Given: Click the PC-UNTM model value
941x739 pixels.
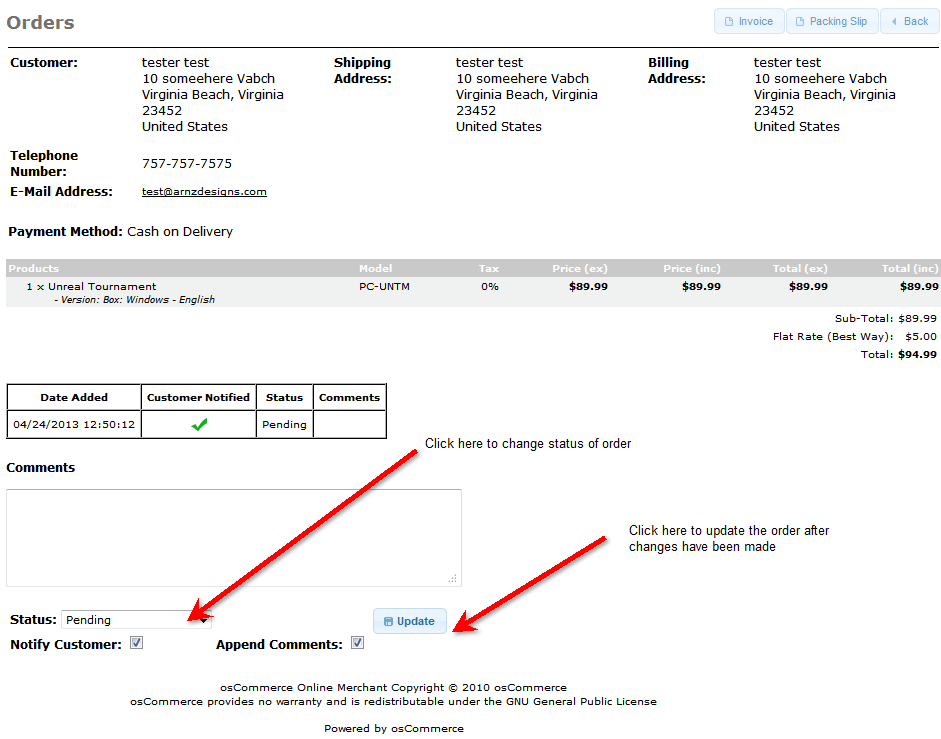Looking at the screenshot, I should pyautogui.click(x=384, y=286).
